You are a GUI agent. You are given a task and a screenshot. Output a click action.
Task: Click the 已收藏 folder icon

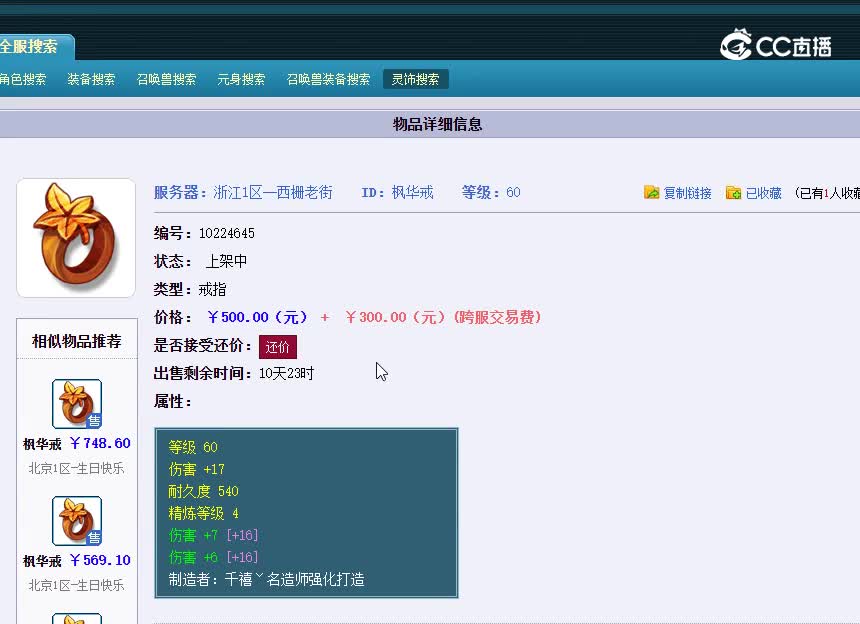tap(733, 192)
